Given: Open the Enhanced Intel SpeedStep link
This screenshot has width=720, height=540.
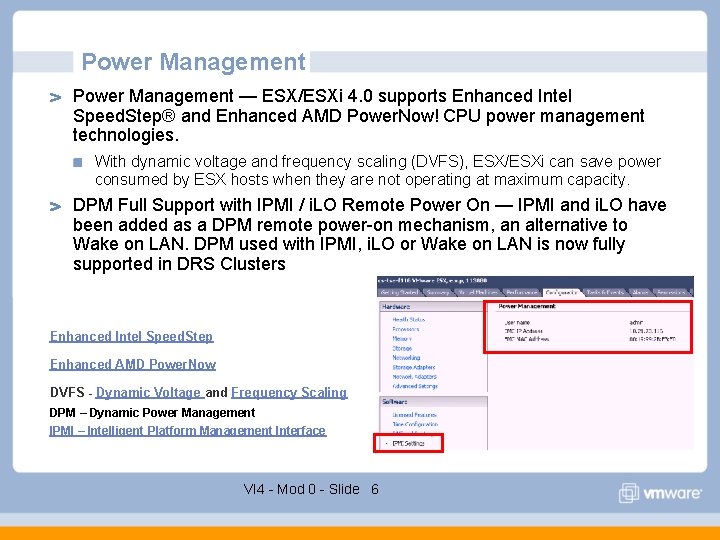Looking at the screenshot, I should [x=131, y=337].
